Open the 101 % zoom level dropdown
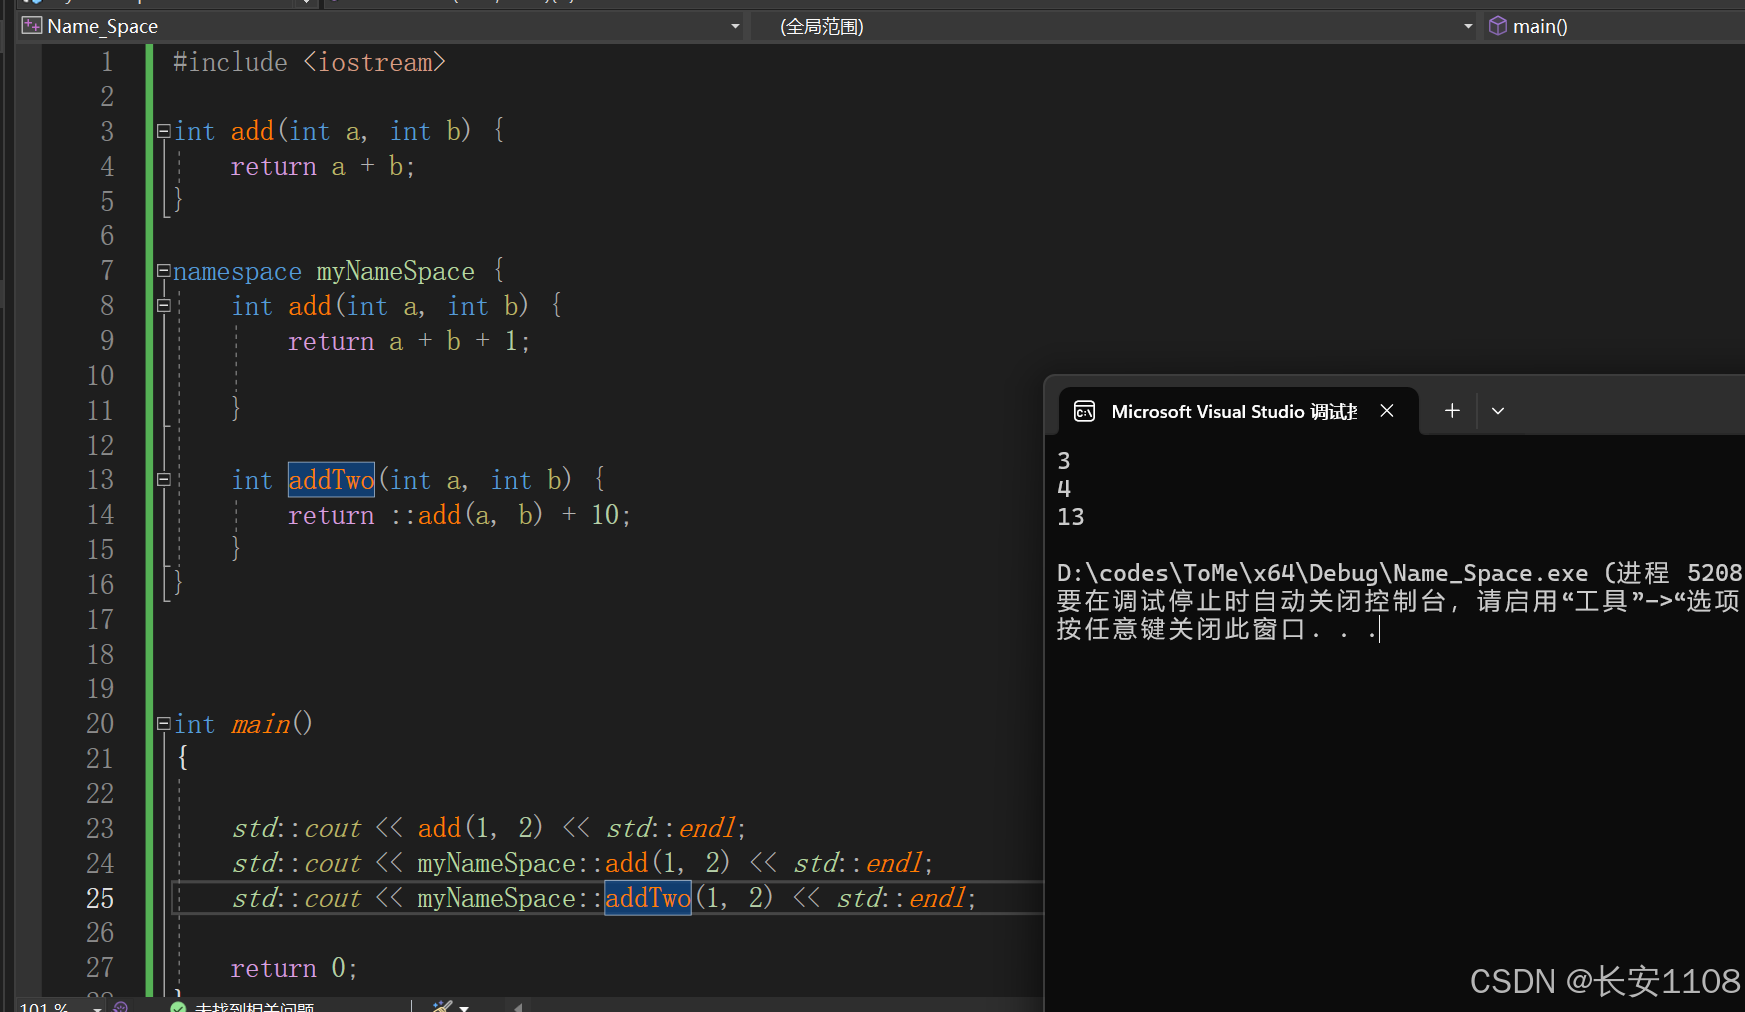 click(98, 1008)
